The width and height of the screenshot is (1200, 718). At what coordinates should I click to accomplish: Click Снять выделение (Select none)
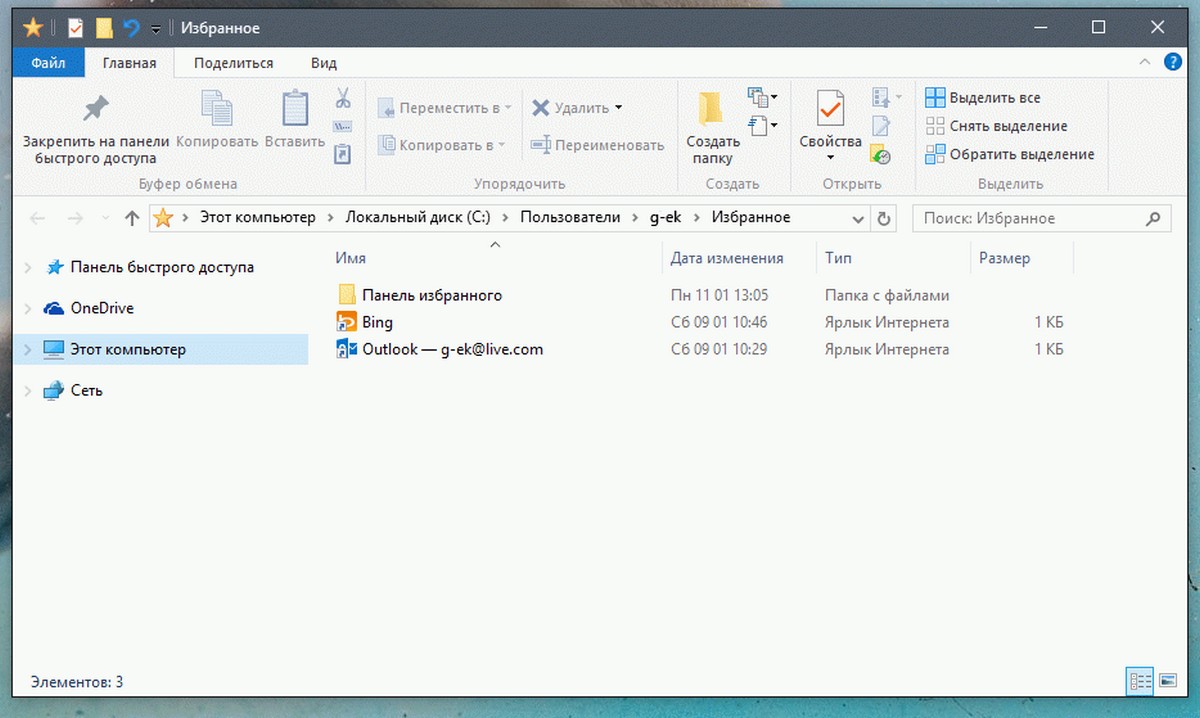[x=996, y=126]
